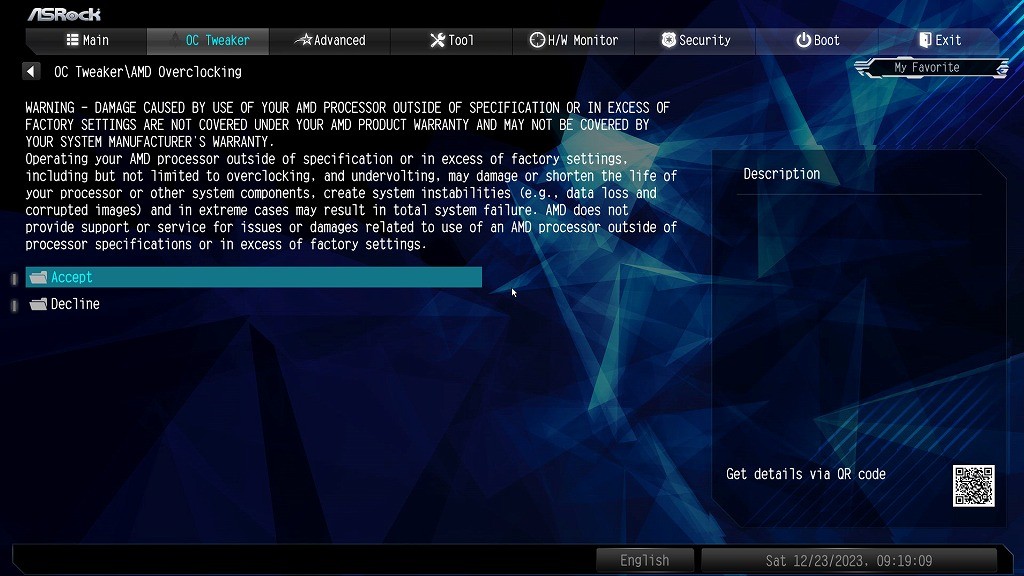
Task: Click the QR code image
Action: [x=973, y=486]
